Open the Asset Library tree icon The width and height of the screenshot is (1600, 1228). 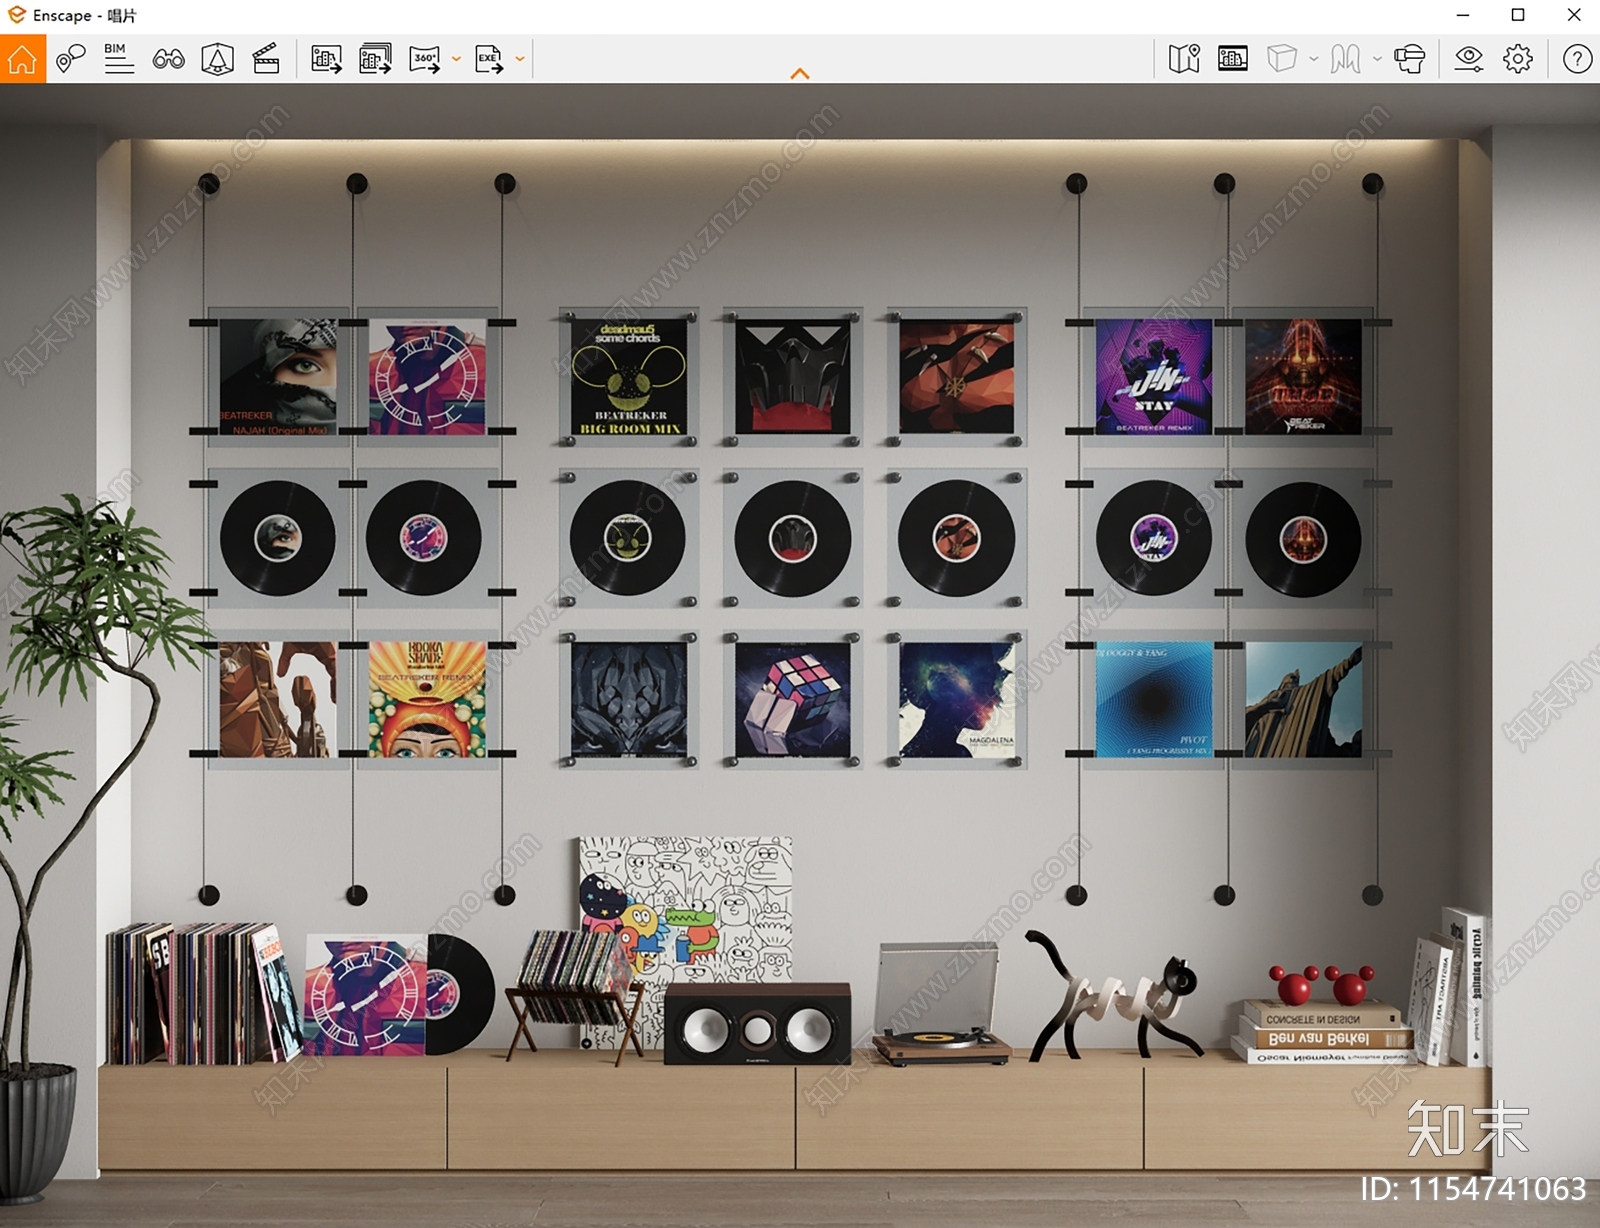pos(217,59)
